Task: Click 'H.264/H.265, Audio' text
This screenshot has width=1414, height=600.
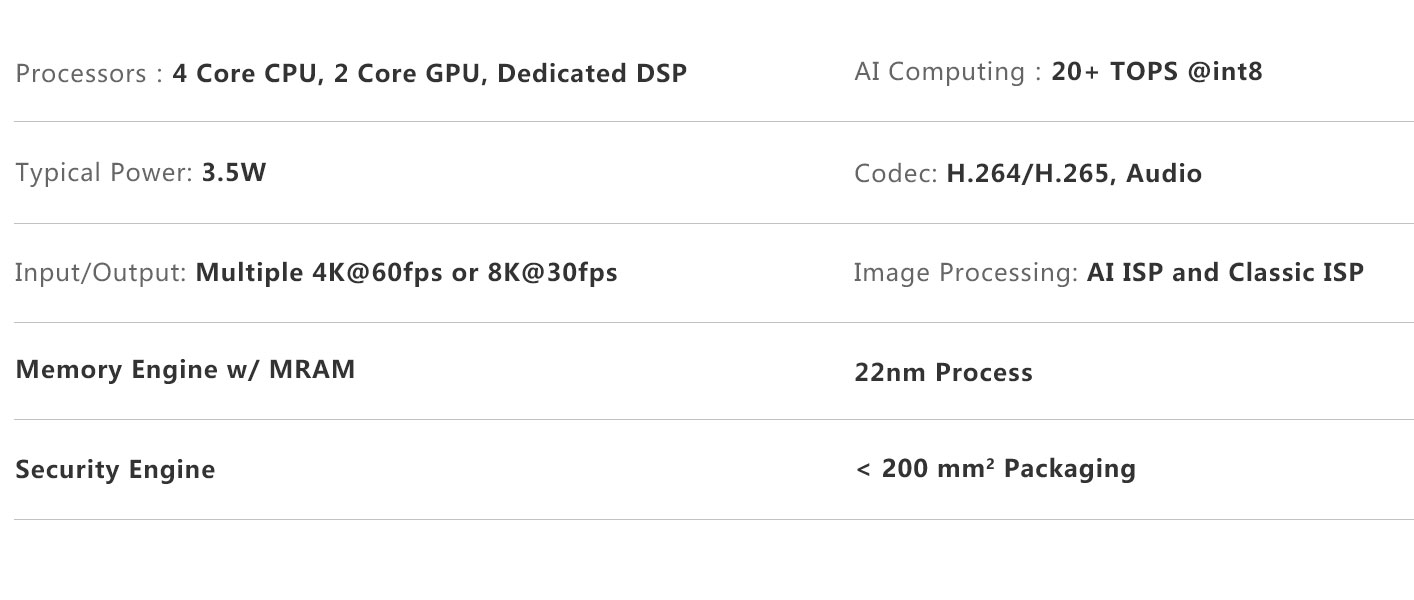Action: point(1073,174)
